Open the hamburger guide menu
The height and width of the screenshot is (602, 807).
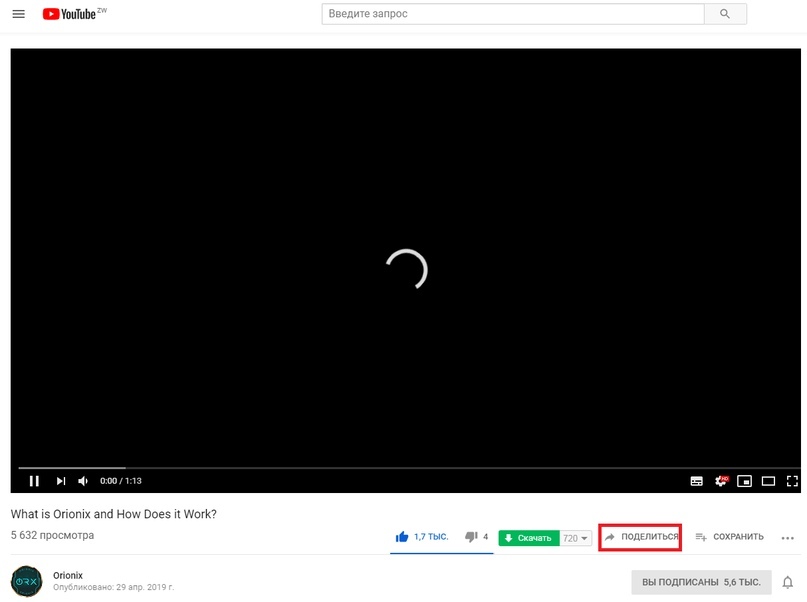(19, 14)
